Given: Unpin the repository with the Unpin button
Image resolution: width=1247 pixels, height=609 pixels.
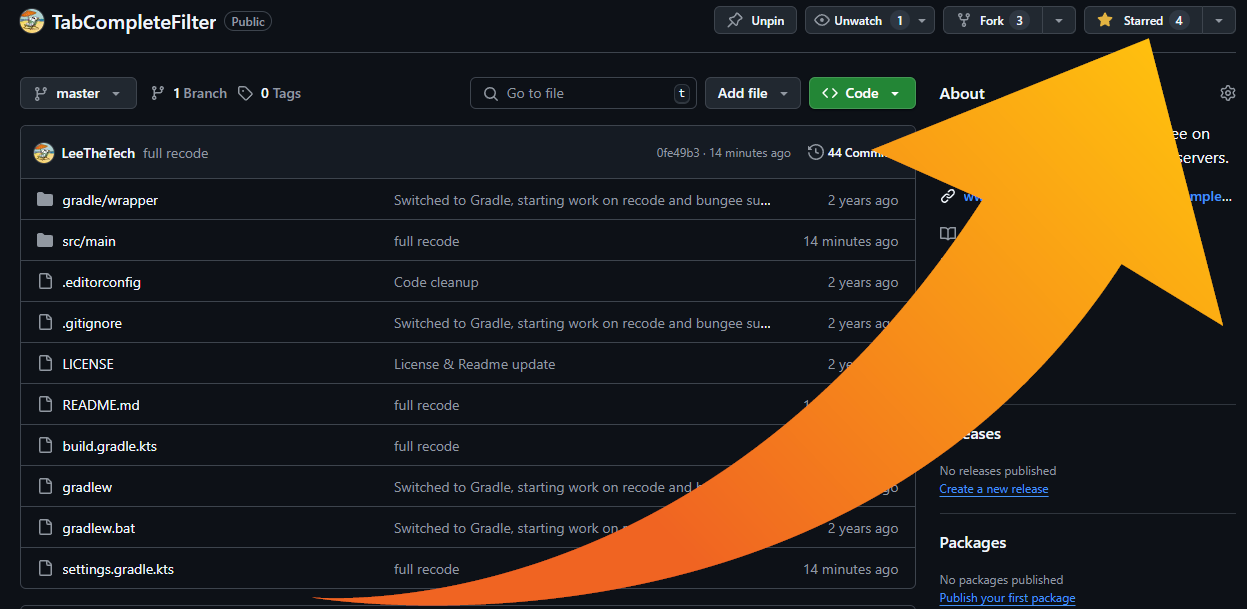Looking at the screenshot, I should [755, 21].
